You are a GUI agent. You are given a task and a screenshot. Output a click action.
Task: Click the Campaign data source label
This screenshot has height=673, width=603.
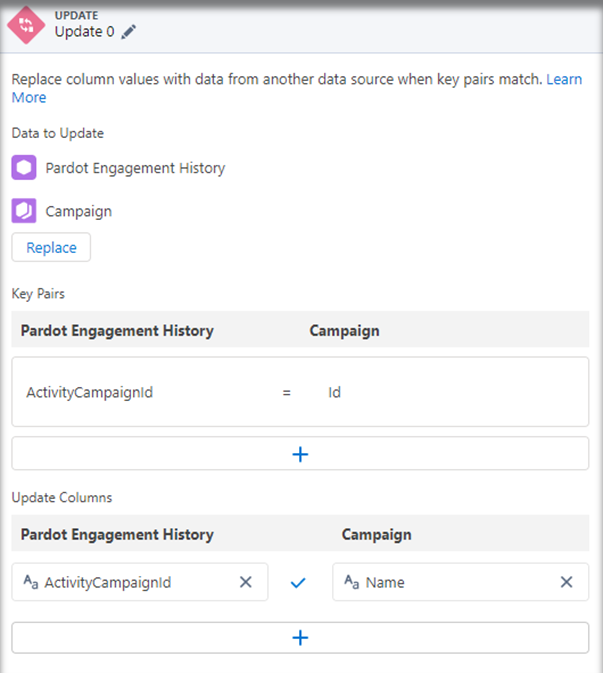79,211
